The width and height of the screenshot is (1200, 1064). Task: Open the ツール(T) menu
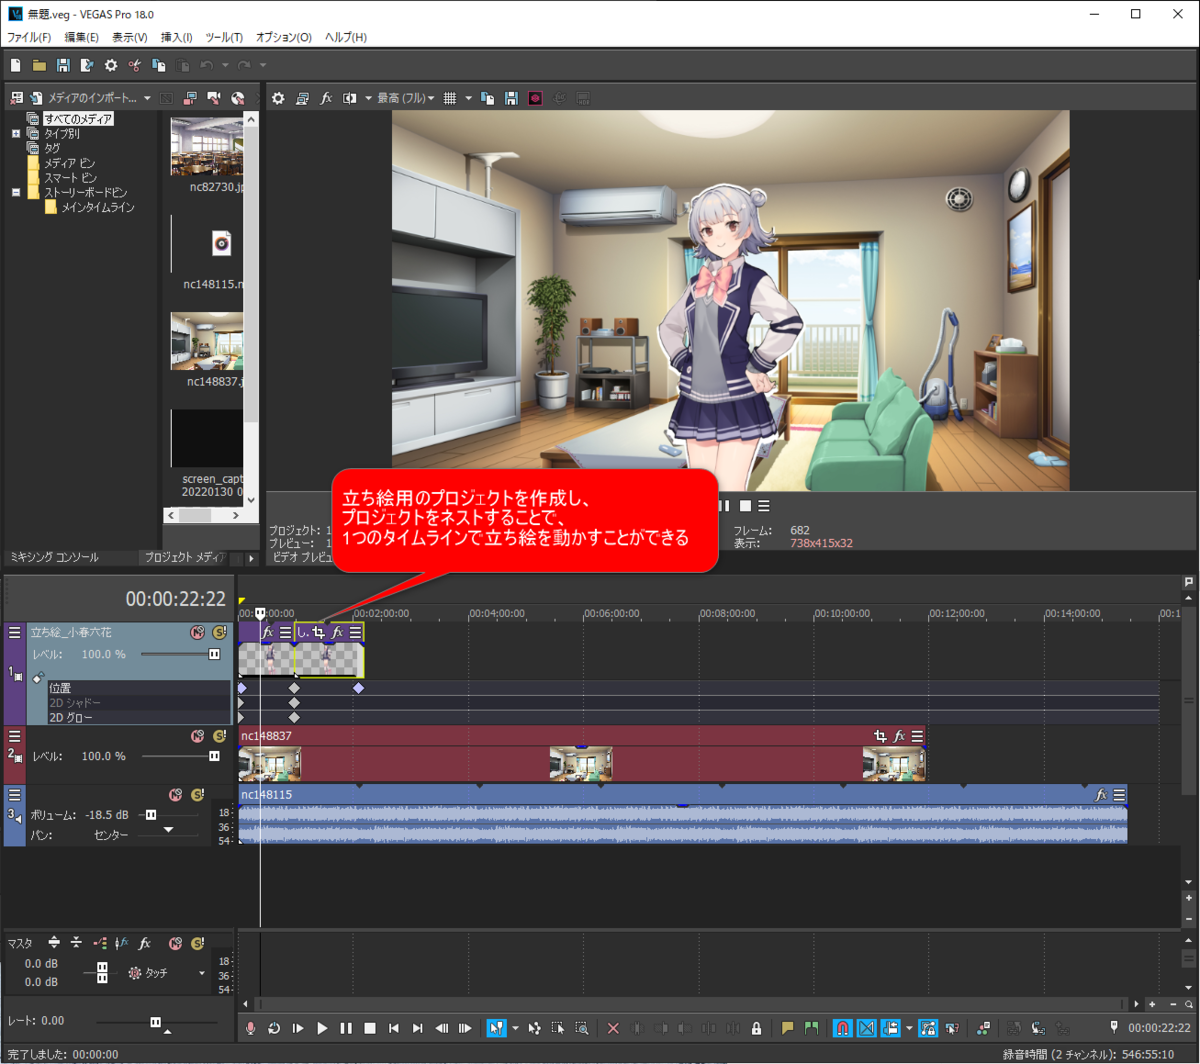pyautogui.click(x=224, y=37)
